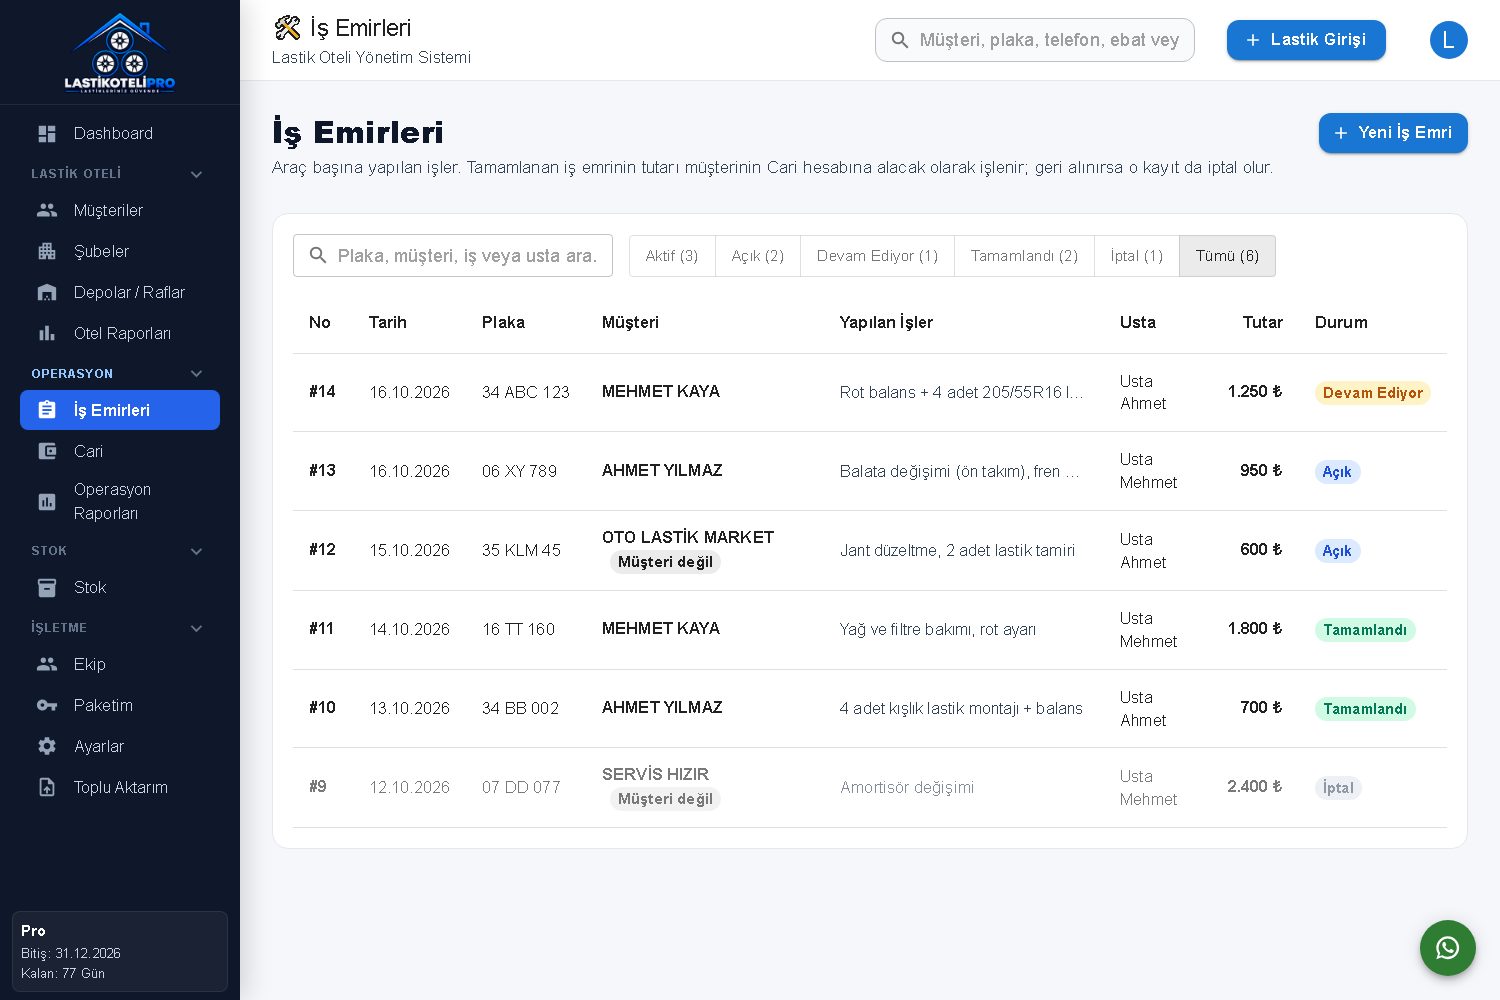Open the Dashboard sidebar icon

click(47, 133)
